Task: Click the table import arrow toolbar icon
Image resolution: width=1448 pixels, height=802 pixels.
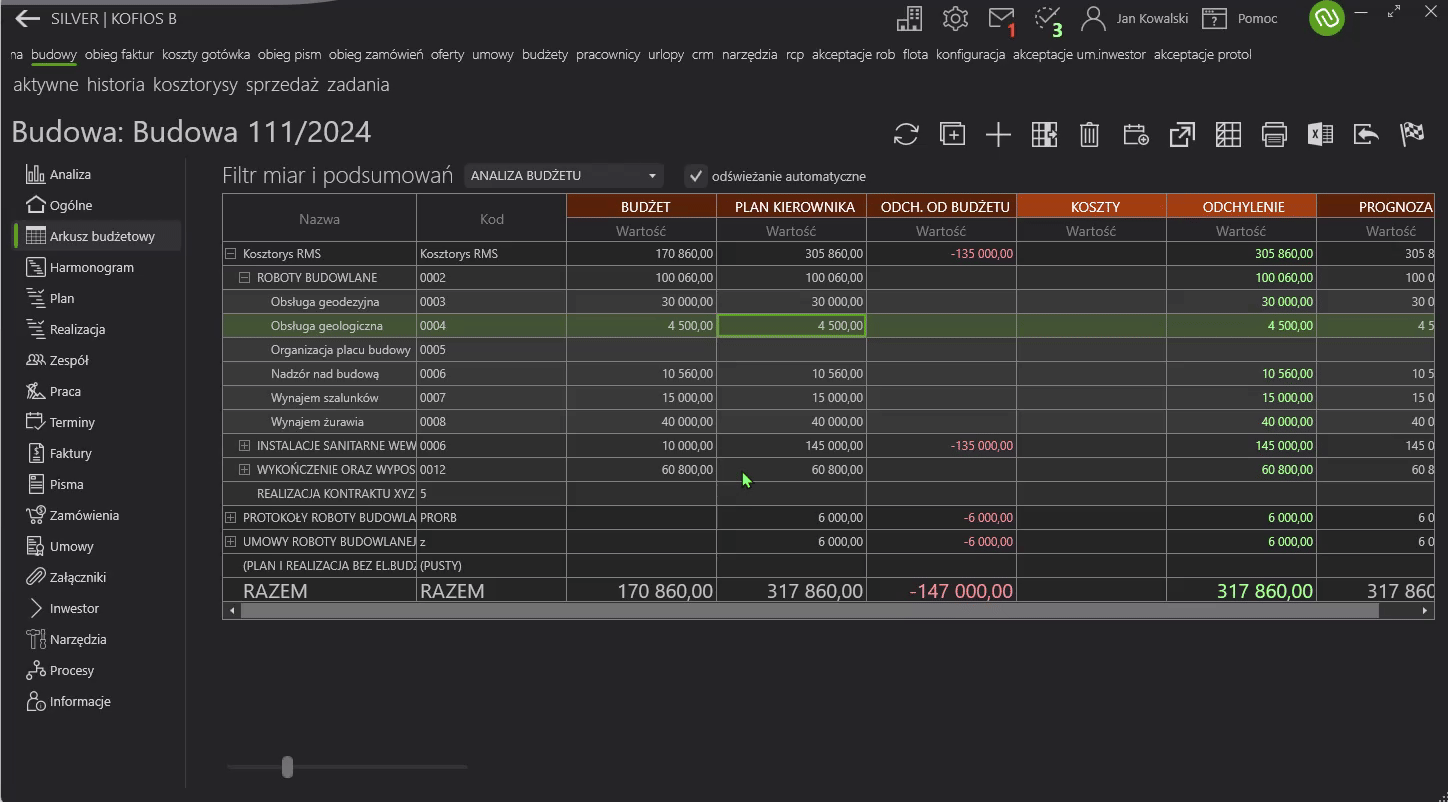Action: point(1044,134)
